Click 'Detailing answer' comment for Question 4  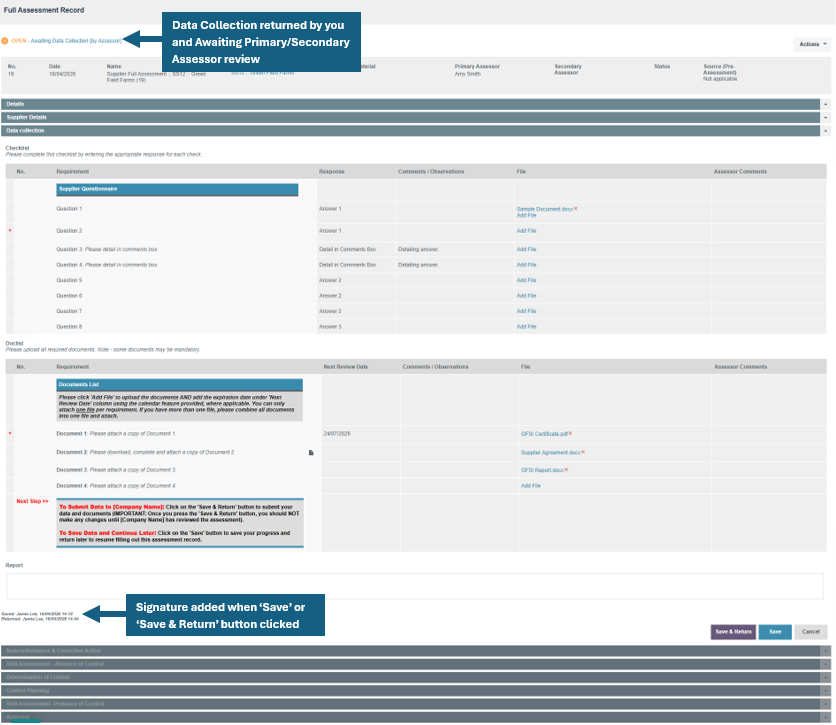tap(418, 265)
